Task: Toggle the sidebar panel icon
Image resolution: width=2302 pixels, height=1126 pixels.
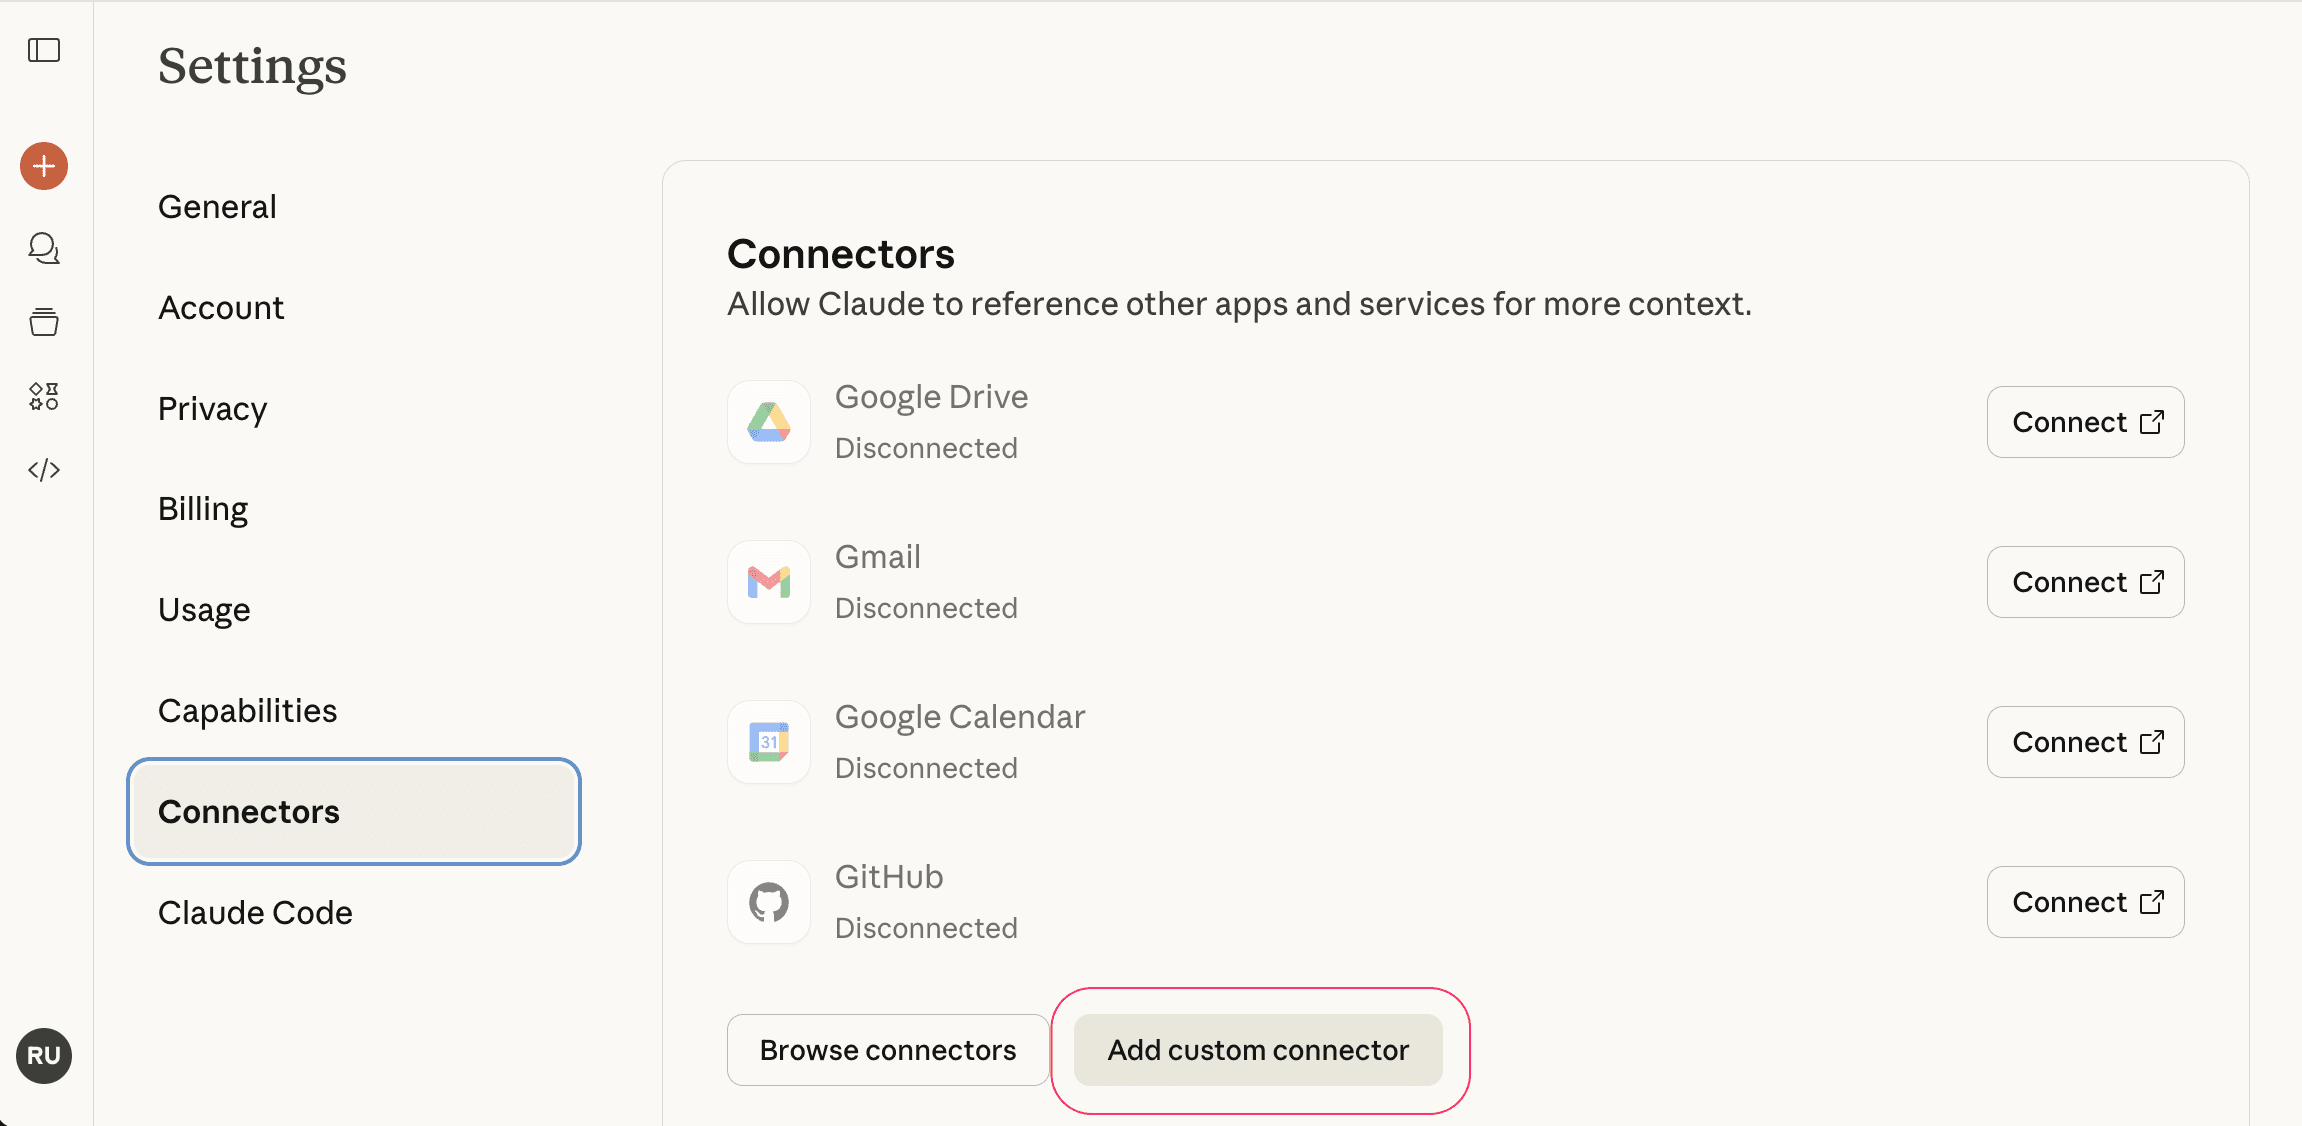Action: (43, 49)
